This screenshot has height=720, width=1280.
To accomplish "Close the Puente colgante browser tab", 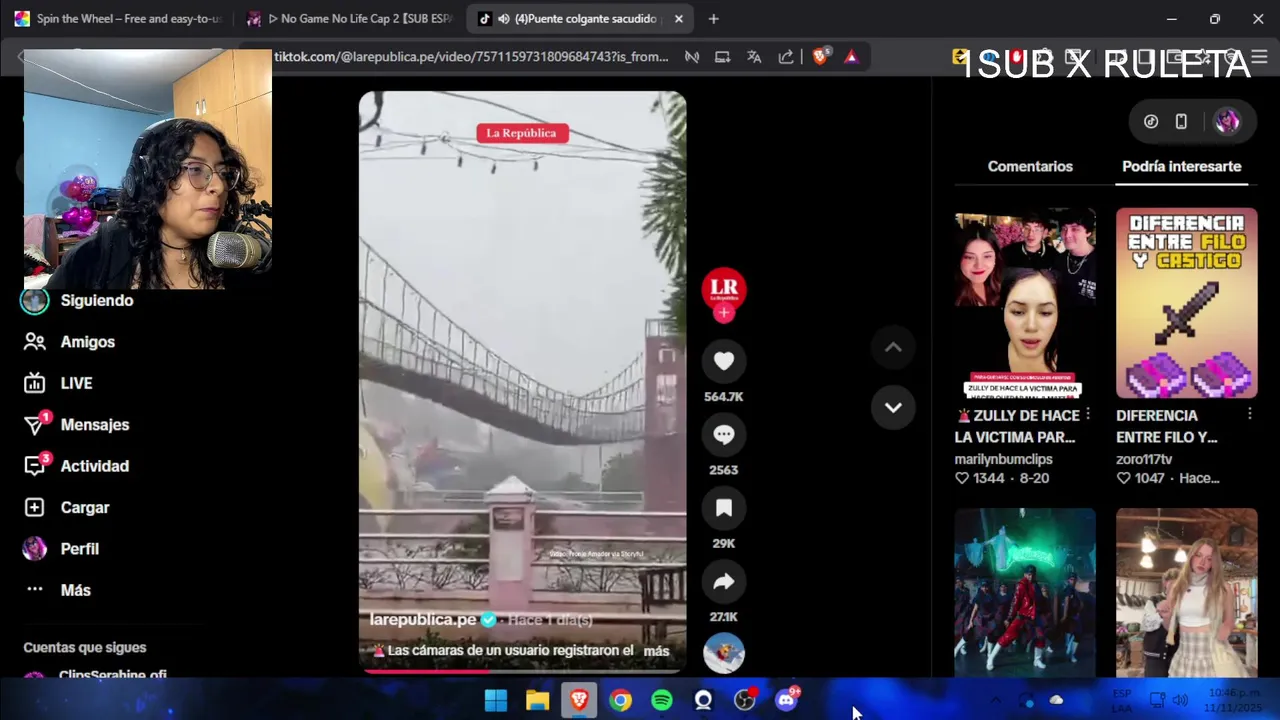I will coord(679,19).
